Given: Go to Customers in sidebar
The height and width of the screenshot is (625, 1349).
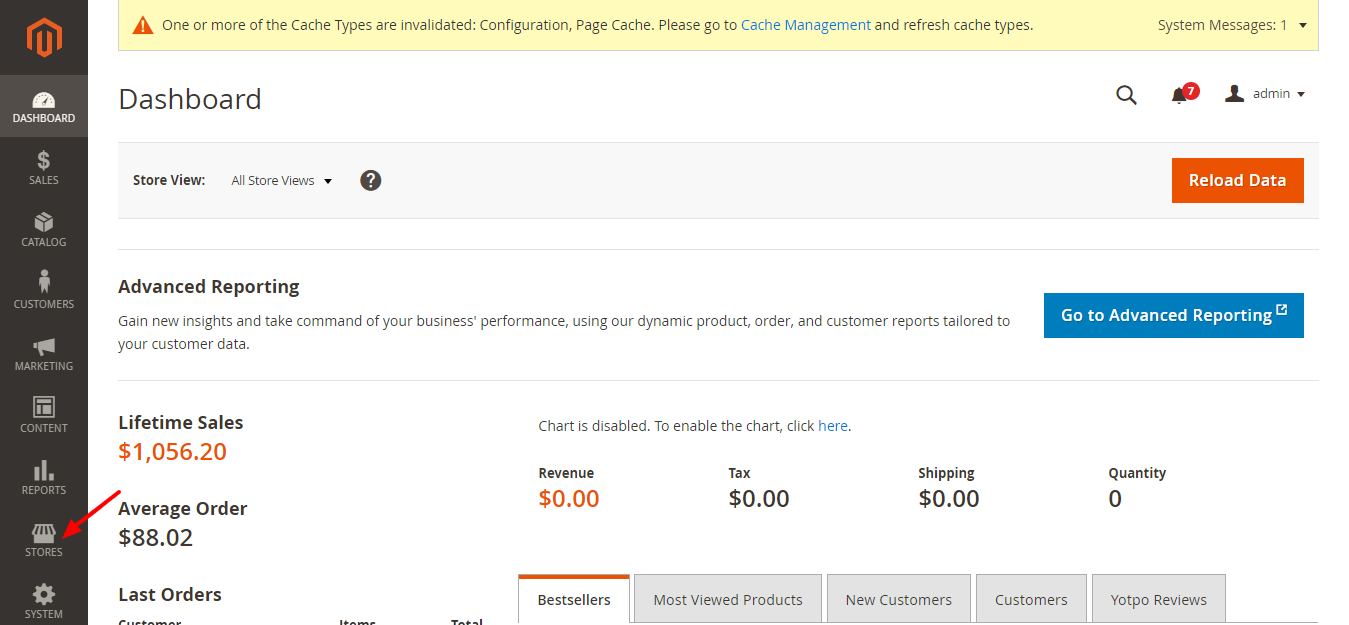Looking at the screenshot, I should pos(44,291).
